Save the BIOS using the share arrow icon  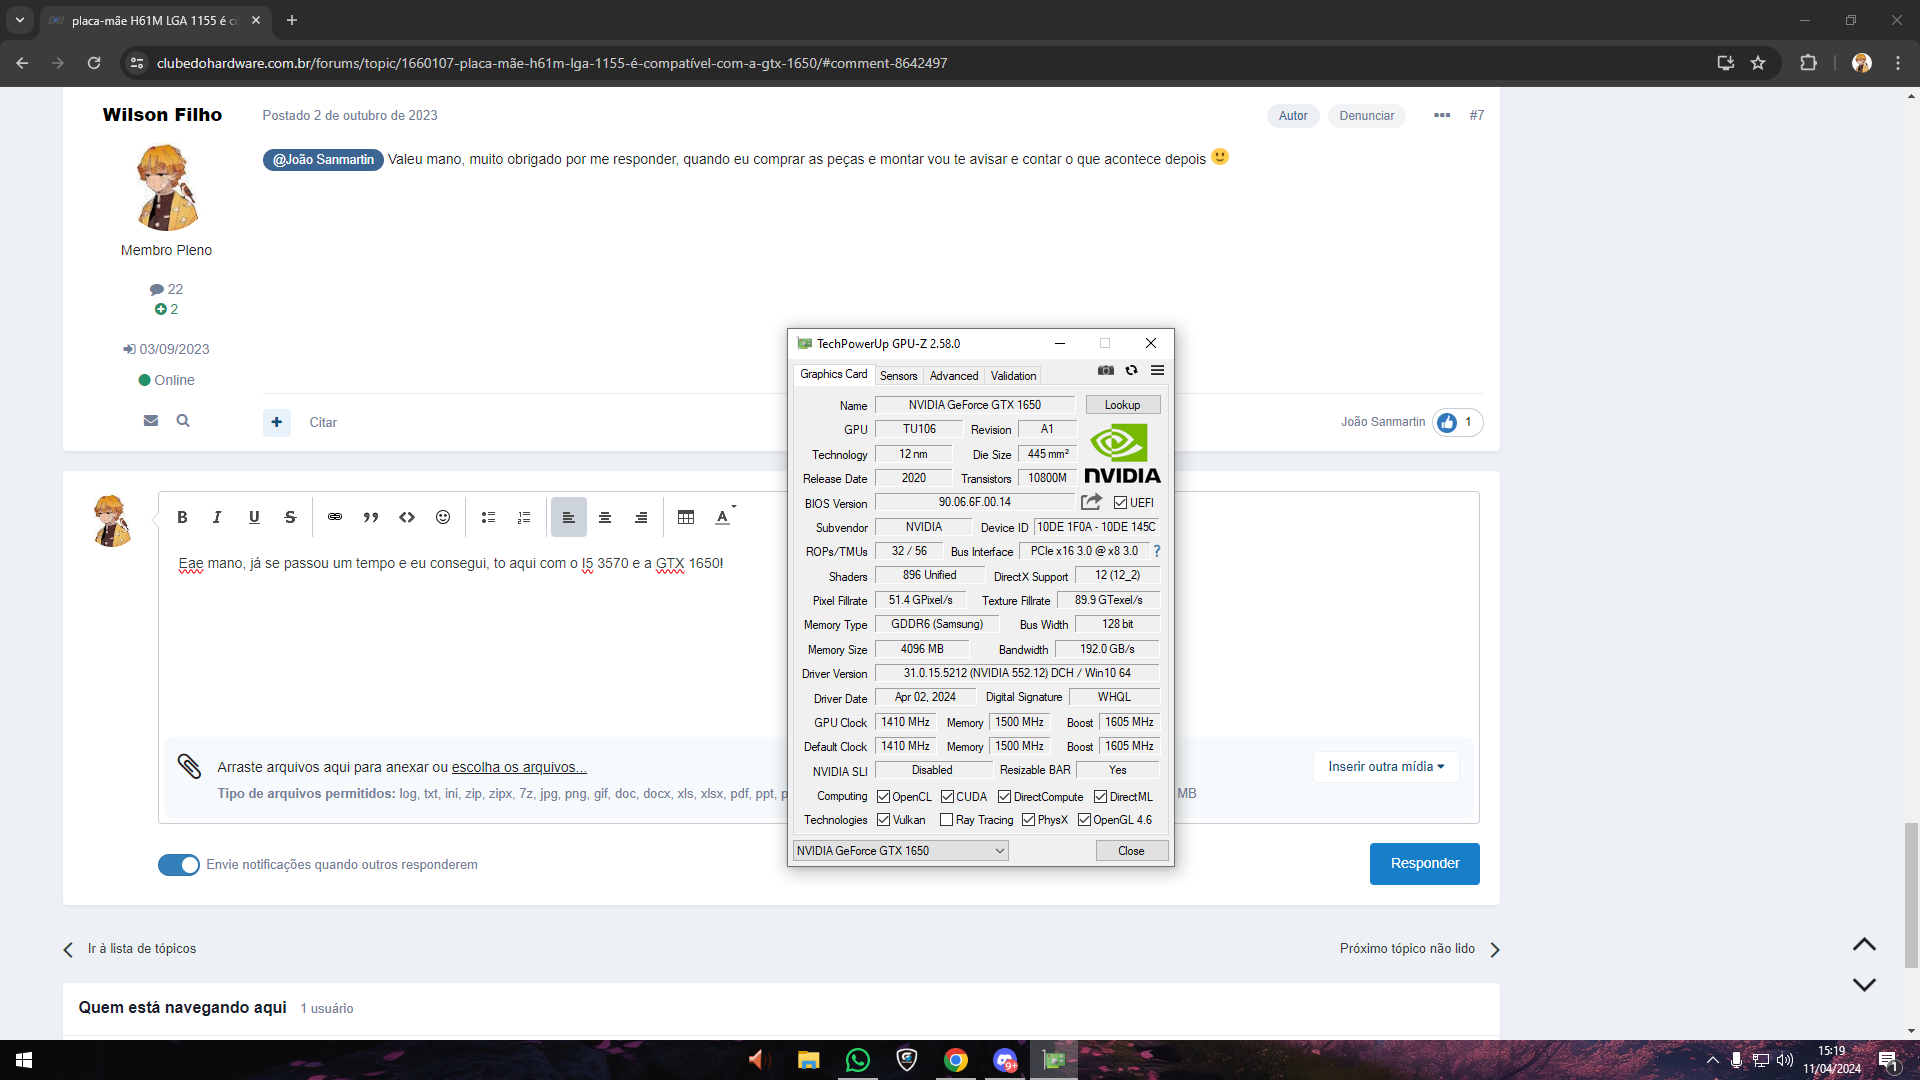(x=1091, y=502)
